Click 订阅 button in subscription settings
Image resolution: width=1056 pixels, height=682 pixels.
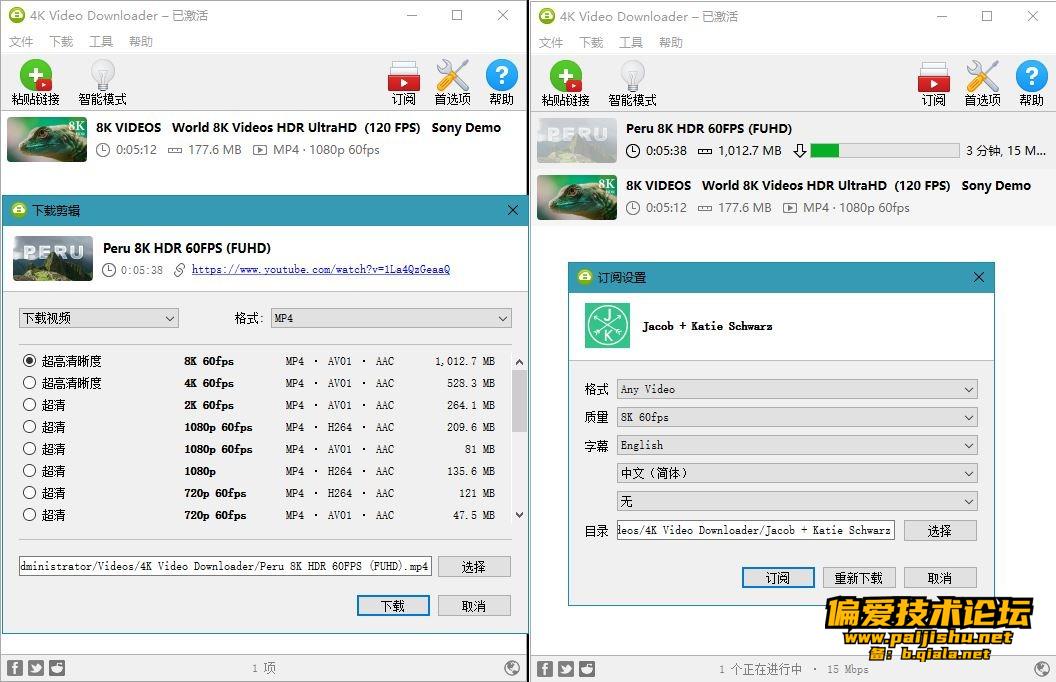[778, 578]
